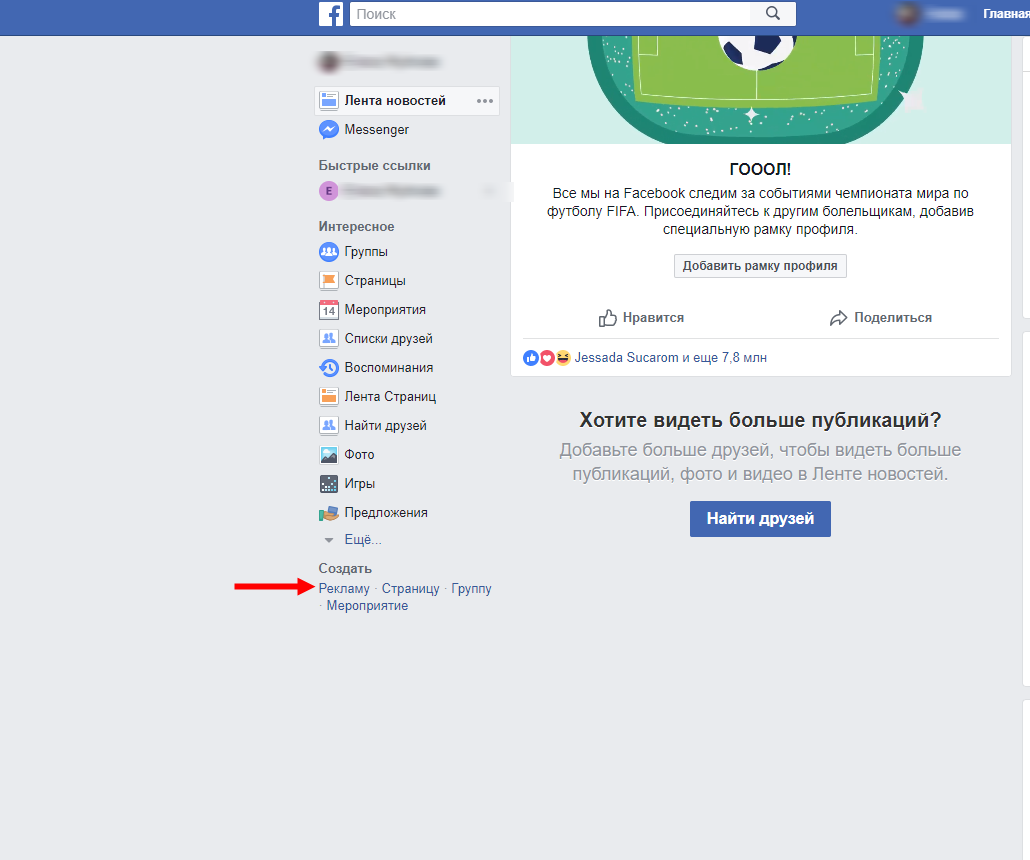The height and width of the screenshot is (860, 1030).
Task: Click the Нравится thumbs-up icon
Action: tap(608, 318)
